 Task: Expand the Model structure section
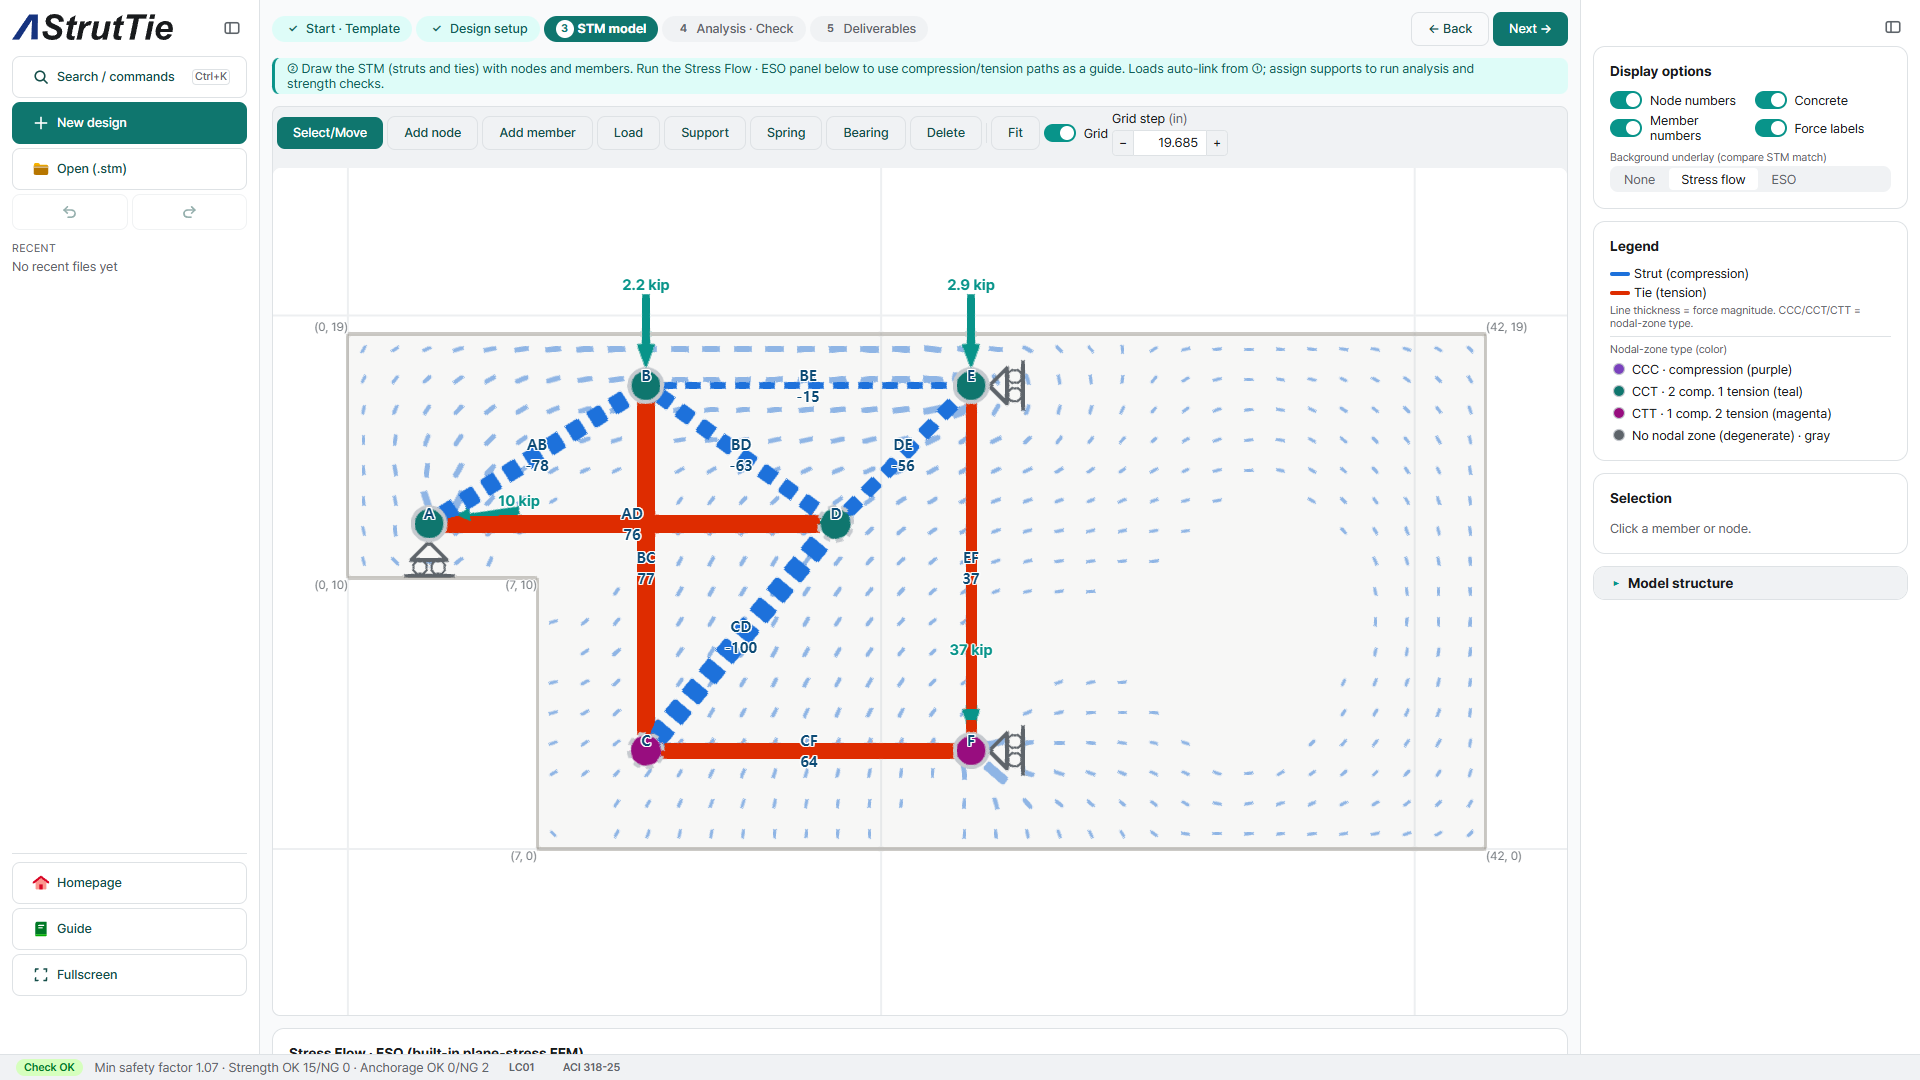pyautogui.click(x=1750, y=583)
